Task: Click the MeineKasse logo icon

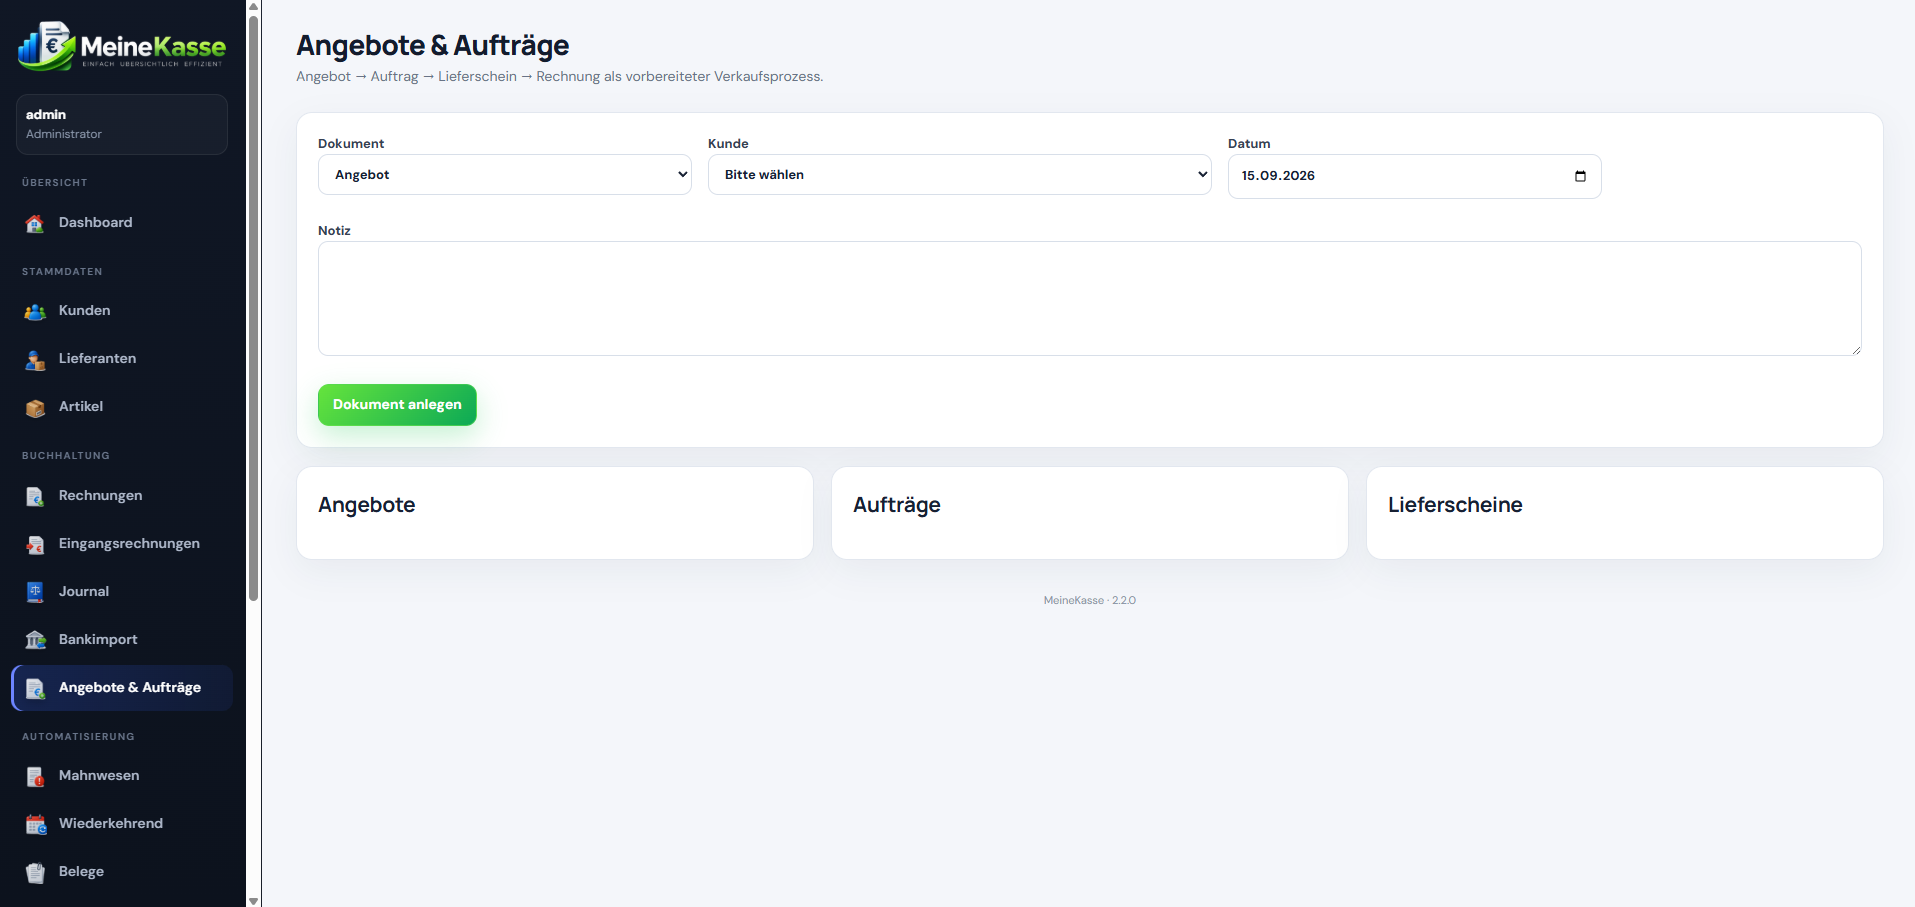Action: 46,46
